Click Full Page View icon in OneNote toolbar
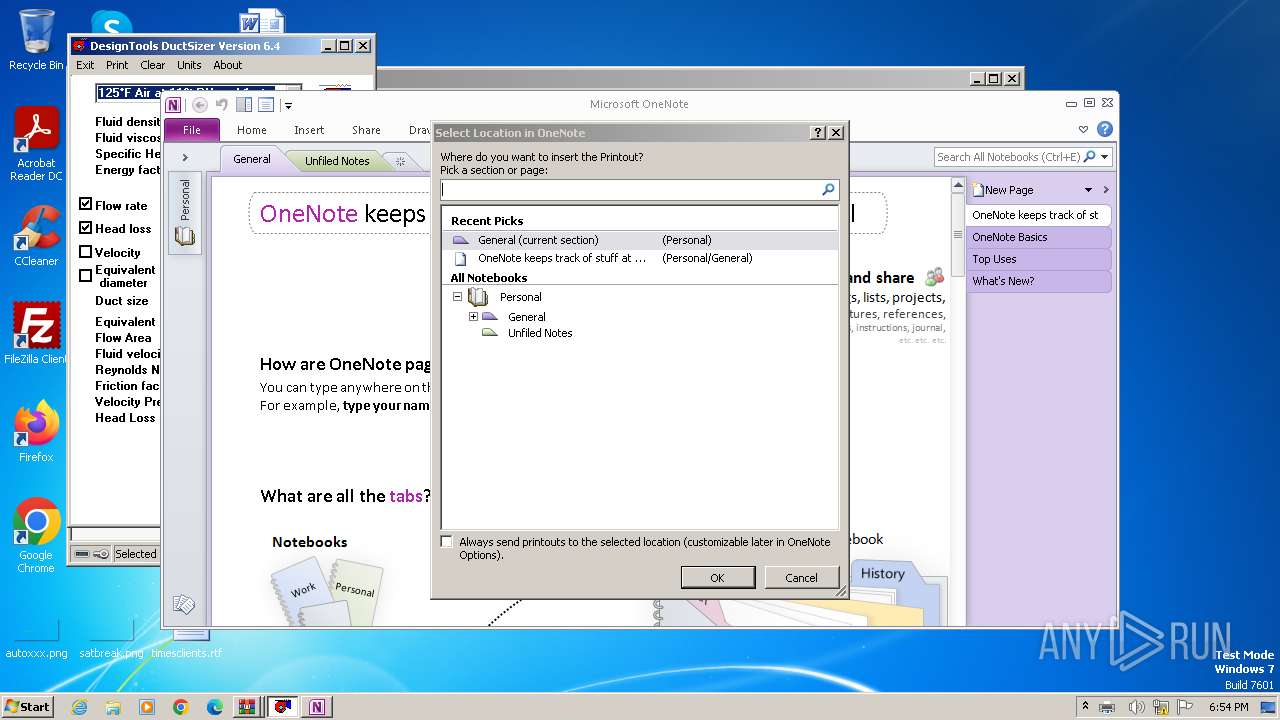 coord(266,105)
